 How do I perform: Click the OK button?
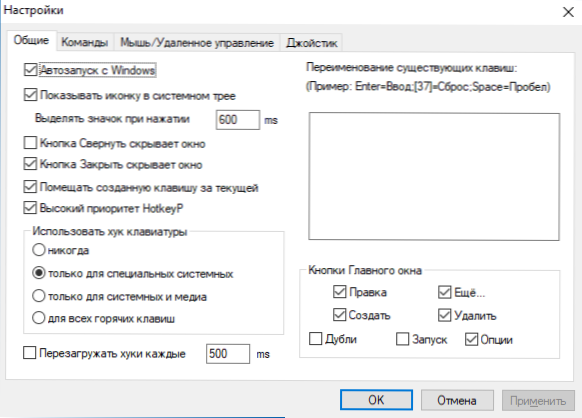coord(376,400)
